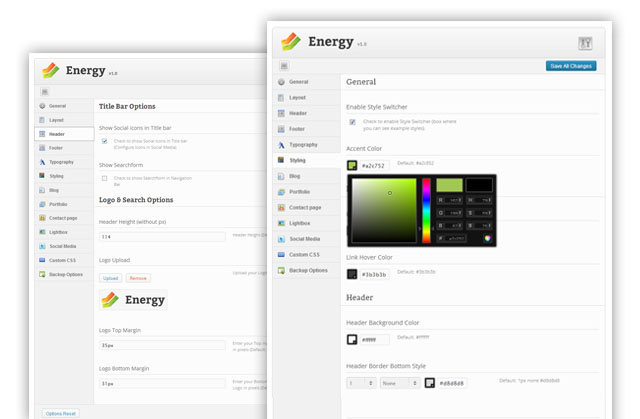Click the Save All Changes button

571,66
